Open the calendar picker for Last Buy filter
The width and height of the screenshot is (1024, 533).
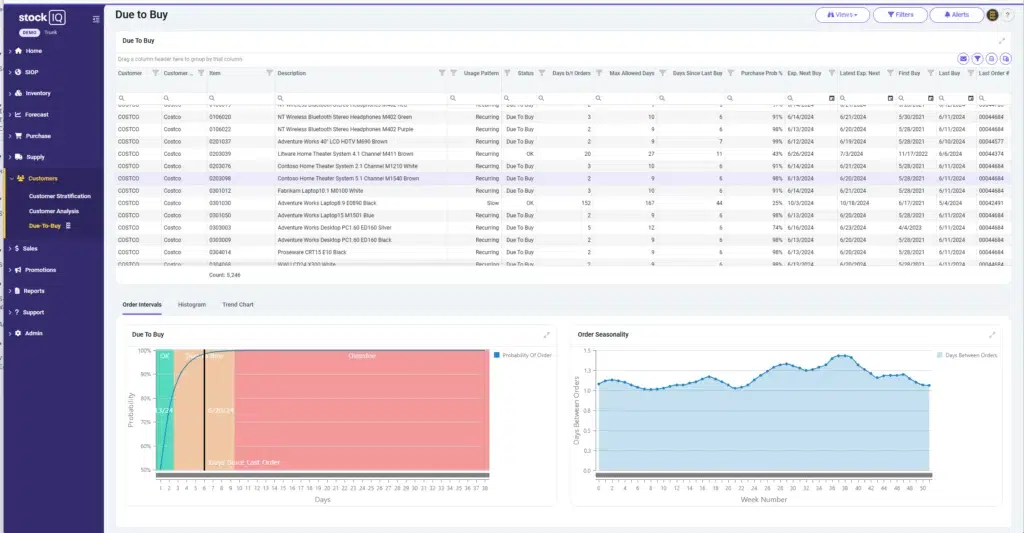[x=970, y=98]
